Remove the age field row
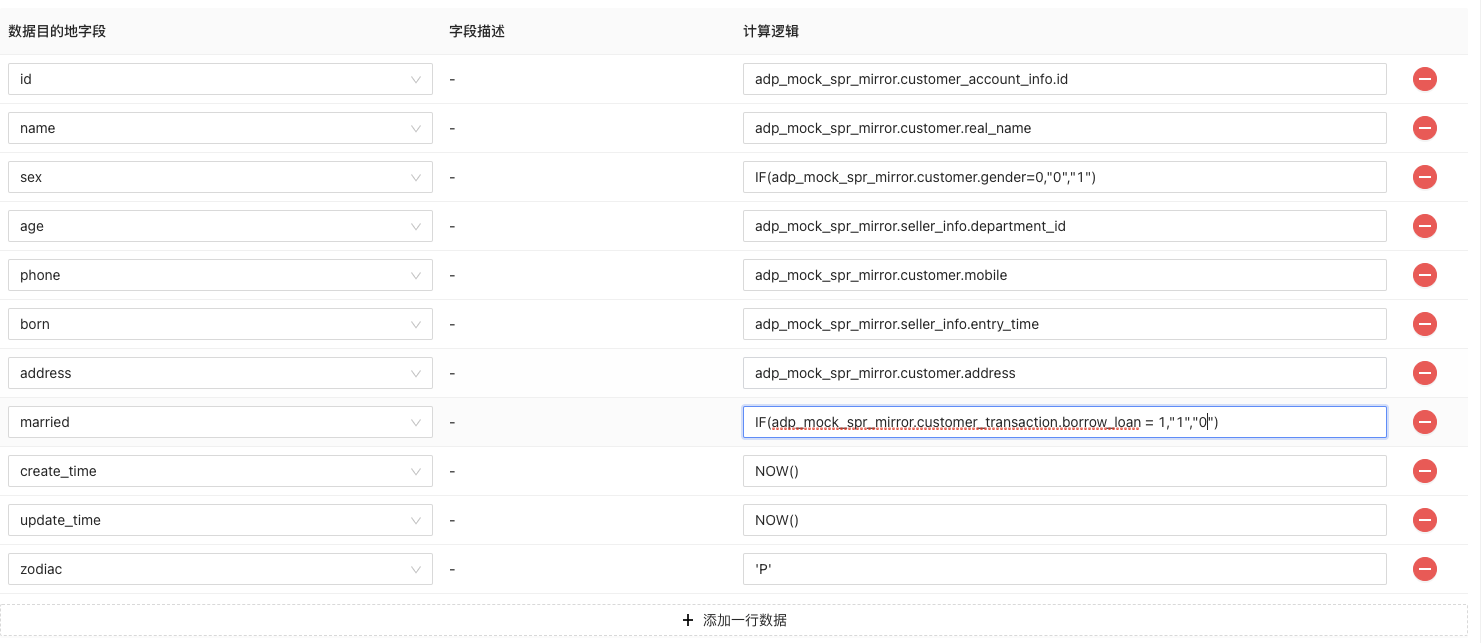 click(x=1424, y=226)
